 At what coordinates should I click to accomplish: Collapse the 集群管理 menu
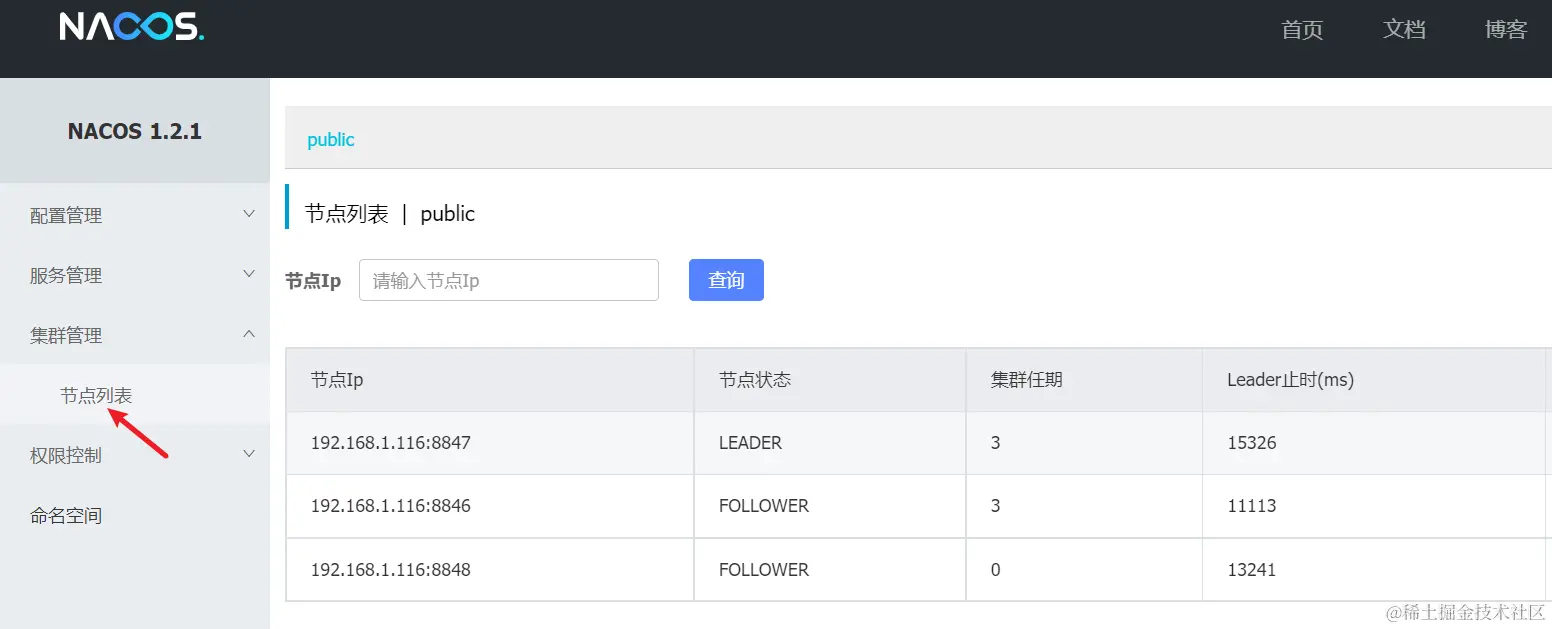(x=135, y=335)
